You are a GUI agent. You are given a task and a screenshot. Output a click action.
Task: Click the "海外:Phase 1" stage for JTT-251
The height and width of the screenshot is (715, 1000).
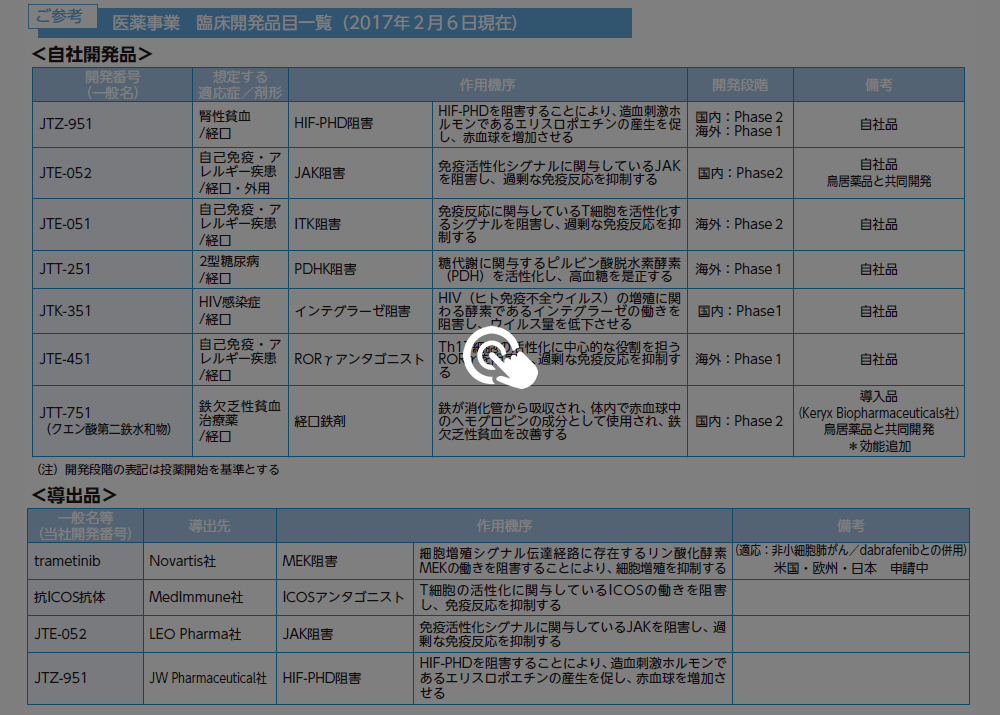pyautogui.click(x=739, y=269)
